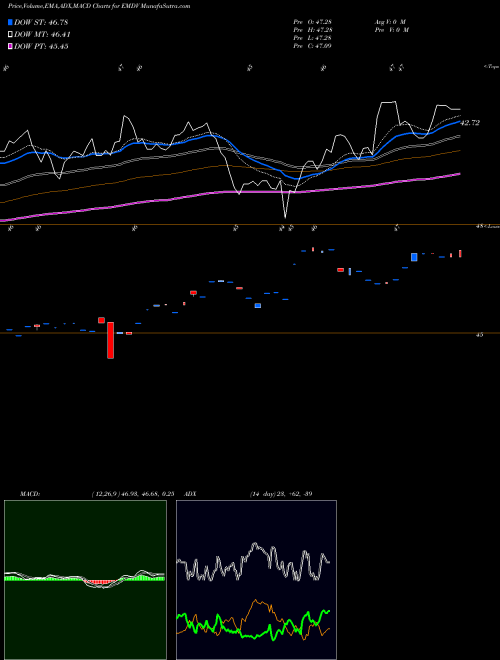This screenshot has width=500, height=660.
Task: Click the 45 price level axis label
Action: coord(479,335)
